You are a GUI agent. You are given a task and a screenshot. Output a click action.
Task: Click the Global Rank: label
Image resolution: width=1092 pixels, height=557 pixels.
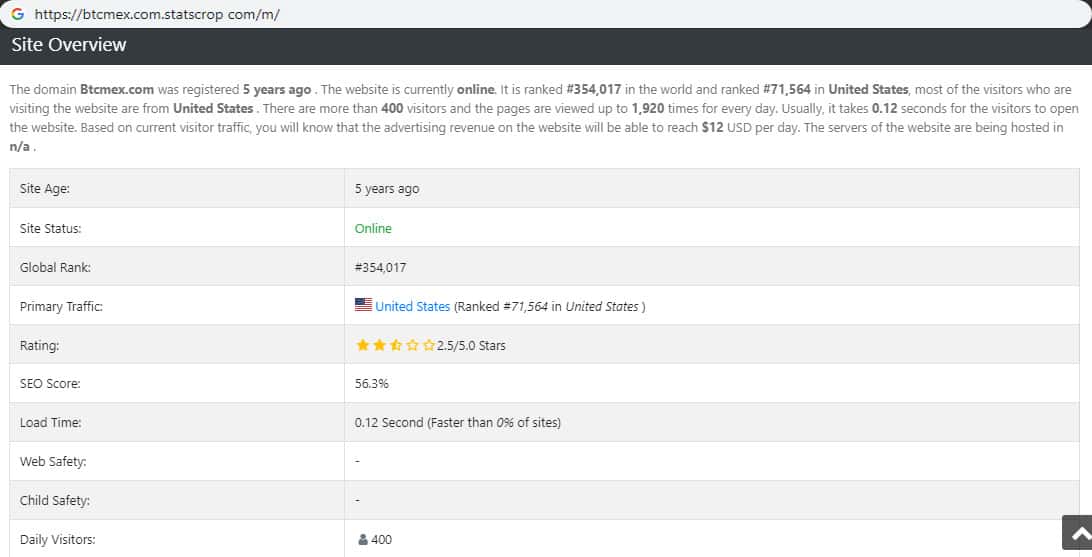(x=55, y=267)
